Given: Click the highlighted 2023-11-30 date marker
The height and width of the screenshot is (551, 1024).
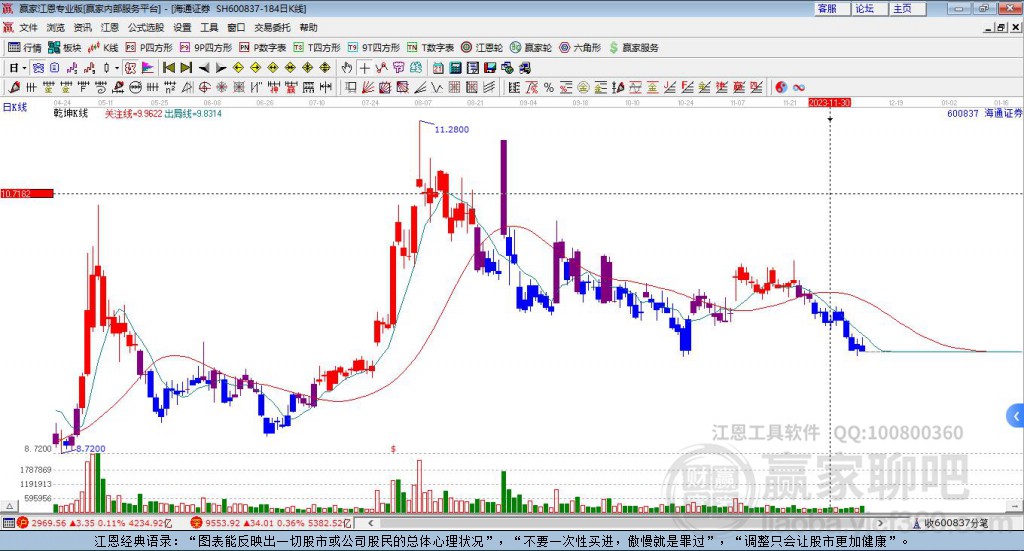Looking at the screenshot, I should pyautogui.click(x=829, y=103).
